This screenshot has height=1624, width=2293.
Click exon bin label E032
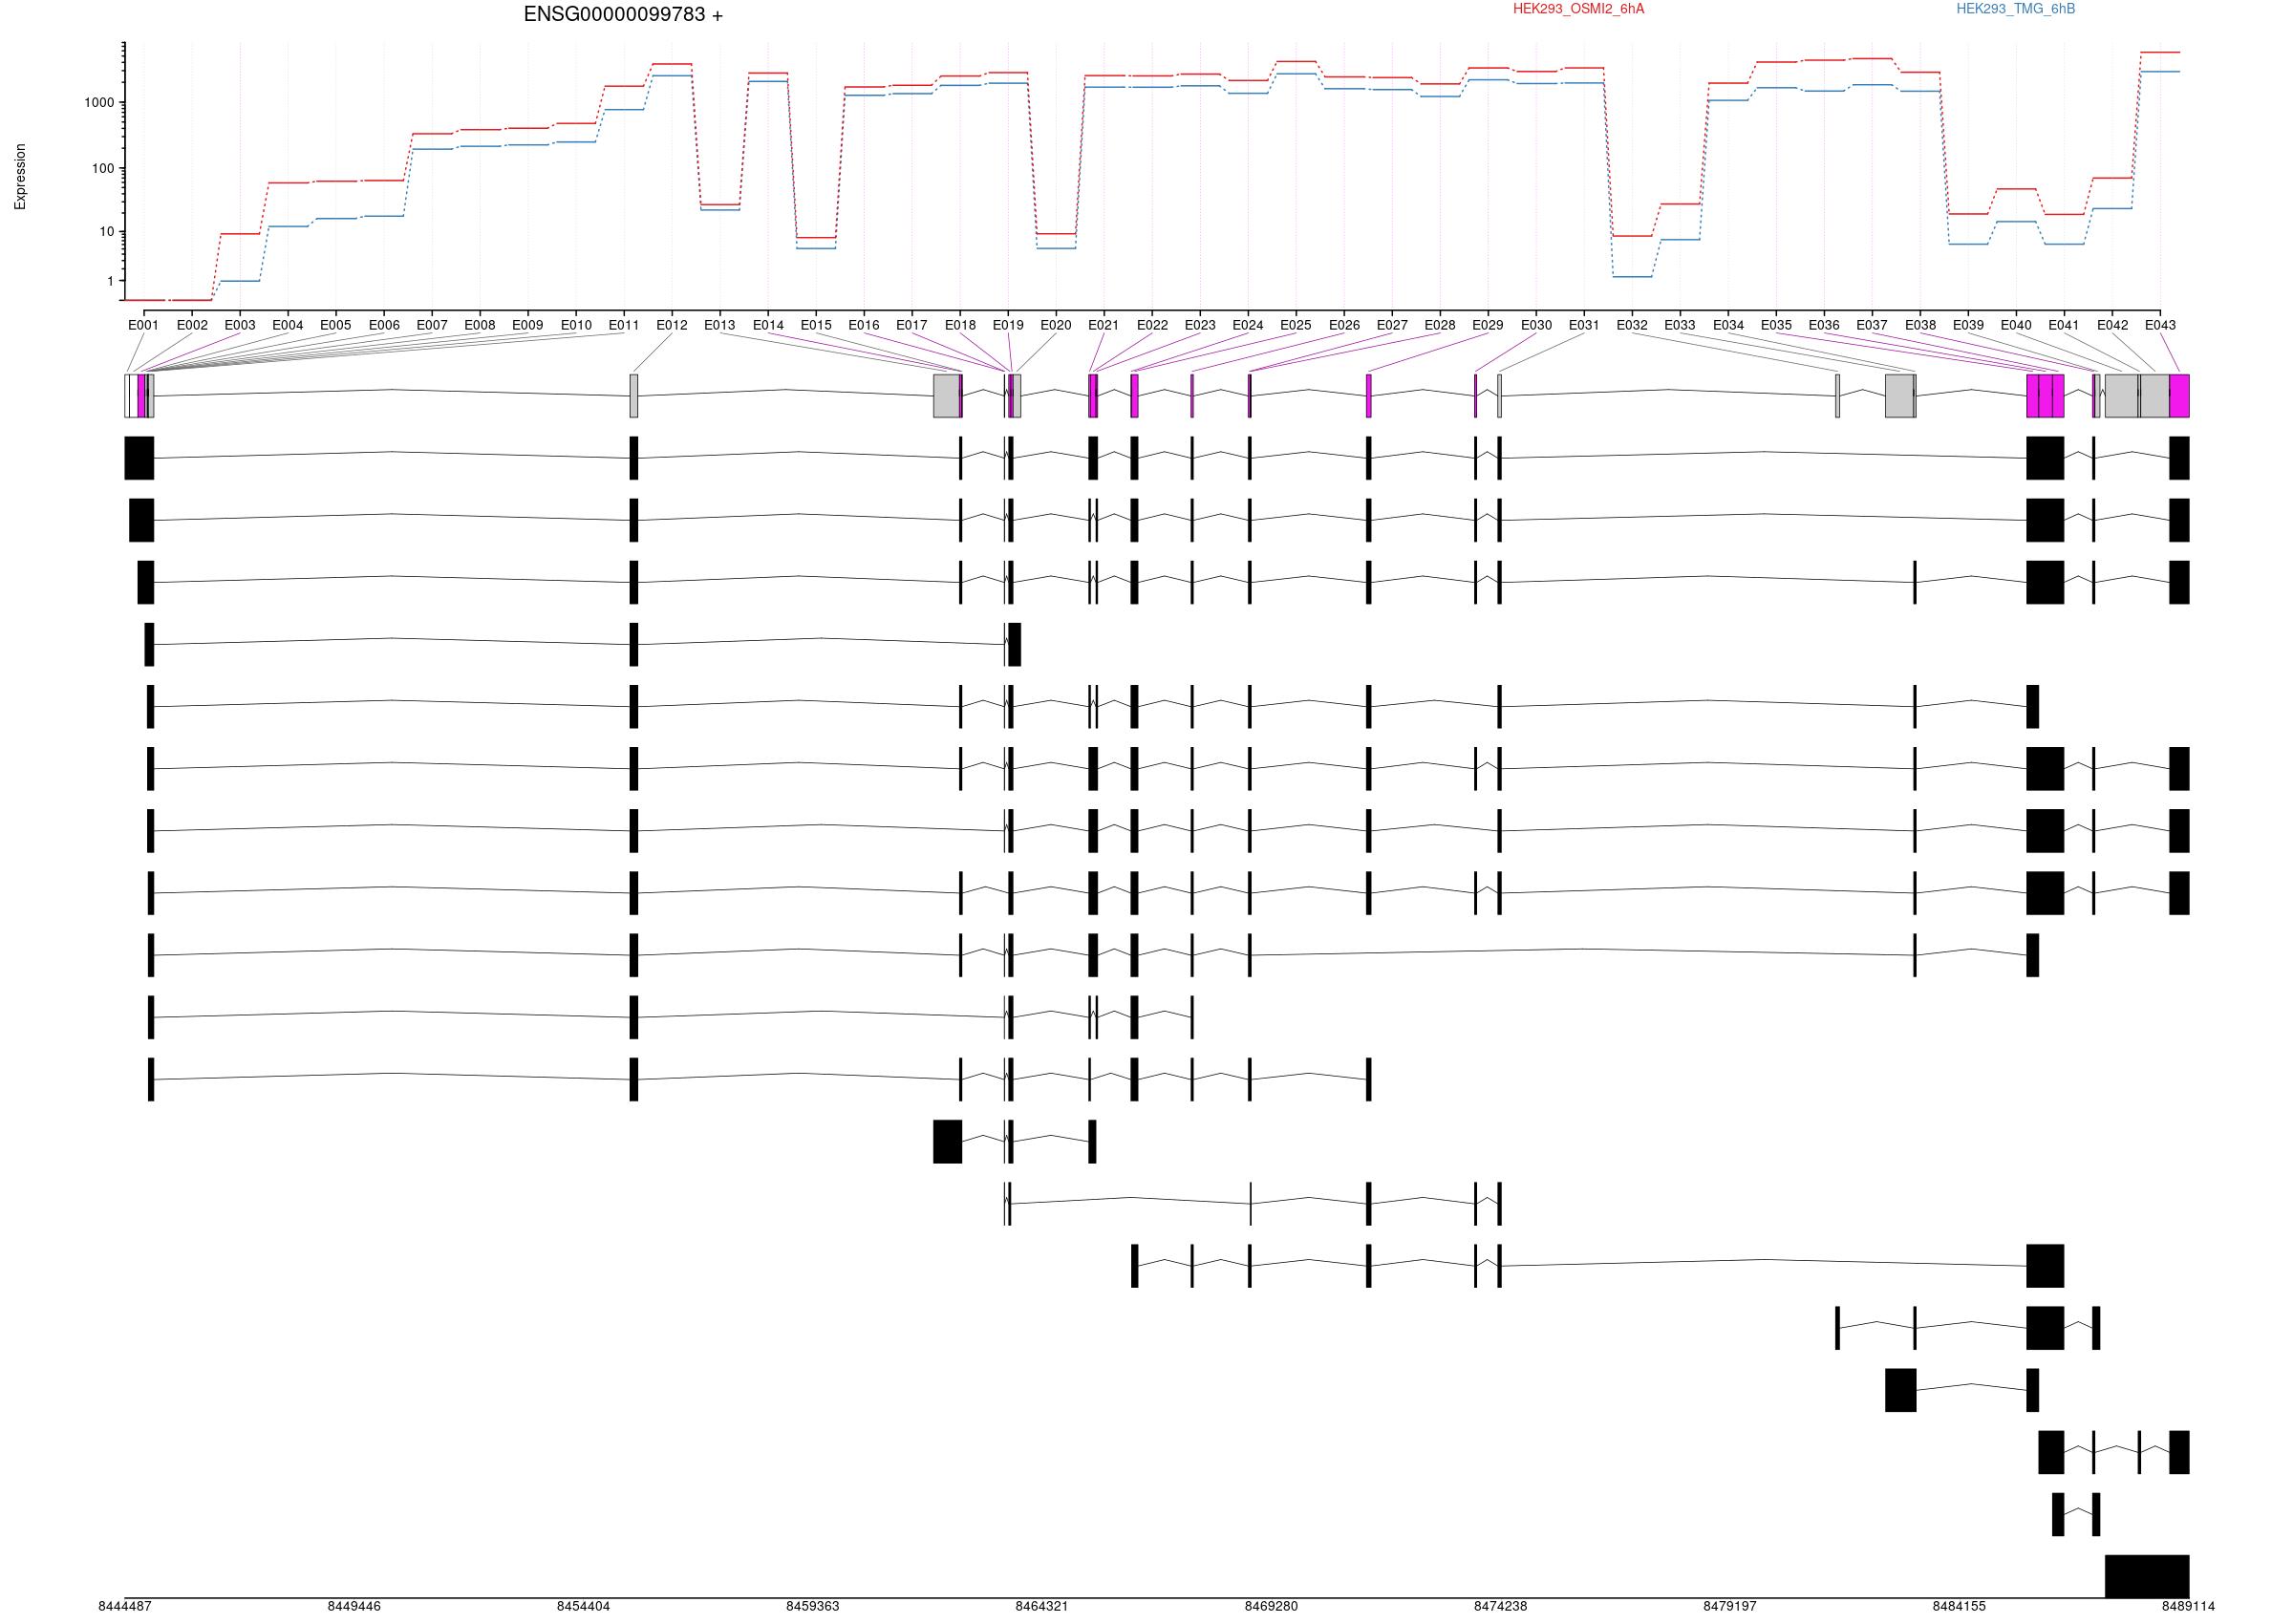pyautogui.click(x=1632, y=325)
